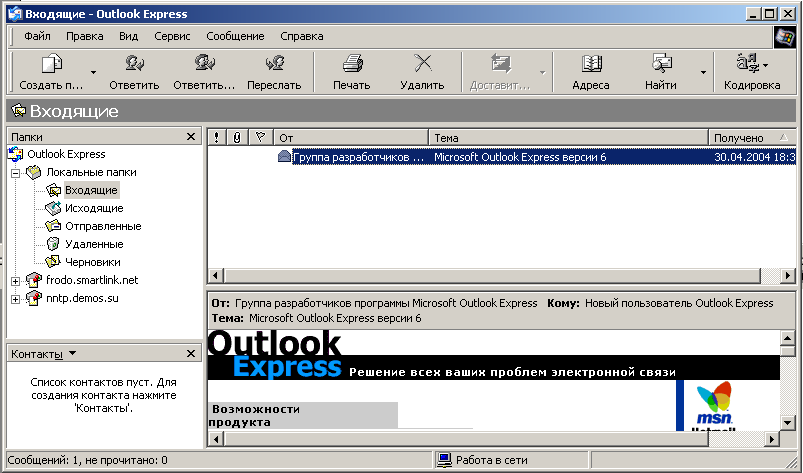The height and width of the screenshot is (473, 803).
Task: Select the nntp.demos.su news server
Action: point(82,298)
